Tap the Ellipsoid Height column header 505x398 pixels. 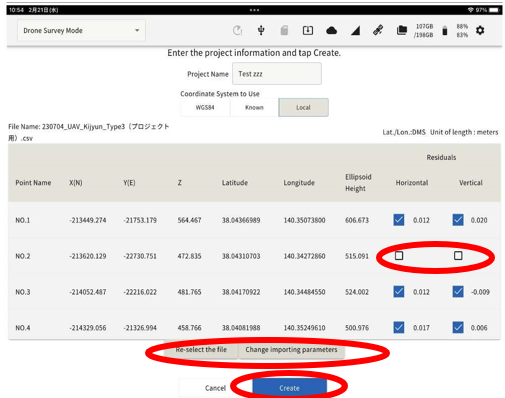pyautogui.click(x=358, y=183)
